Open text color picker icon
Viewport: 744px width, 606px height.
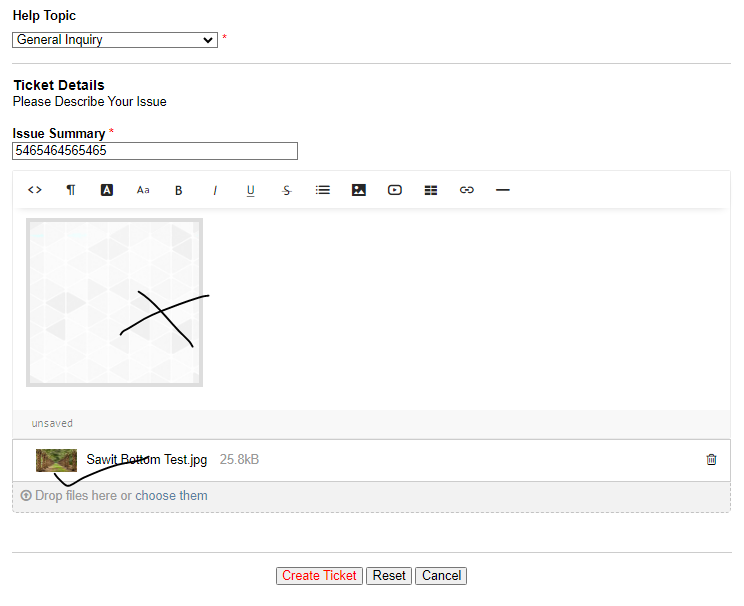(107, 190)
